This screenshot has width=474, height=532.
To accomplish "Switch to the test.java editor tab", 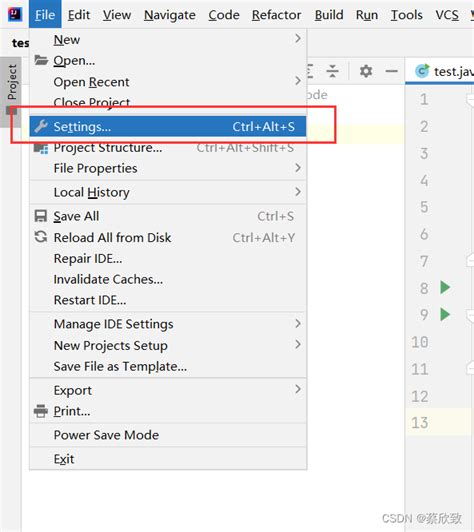I will [441, 72].
